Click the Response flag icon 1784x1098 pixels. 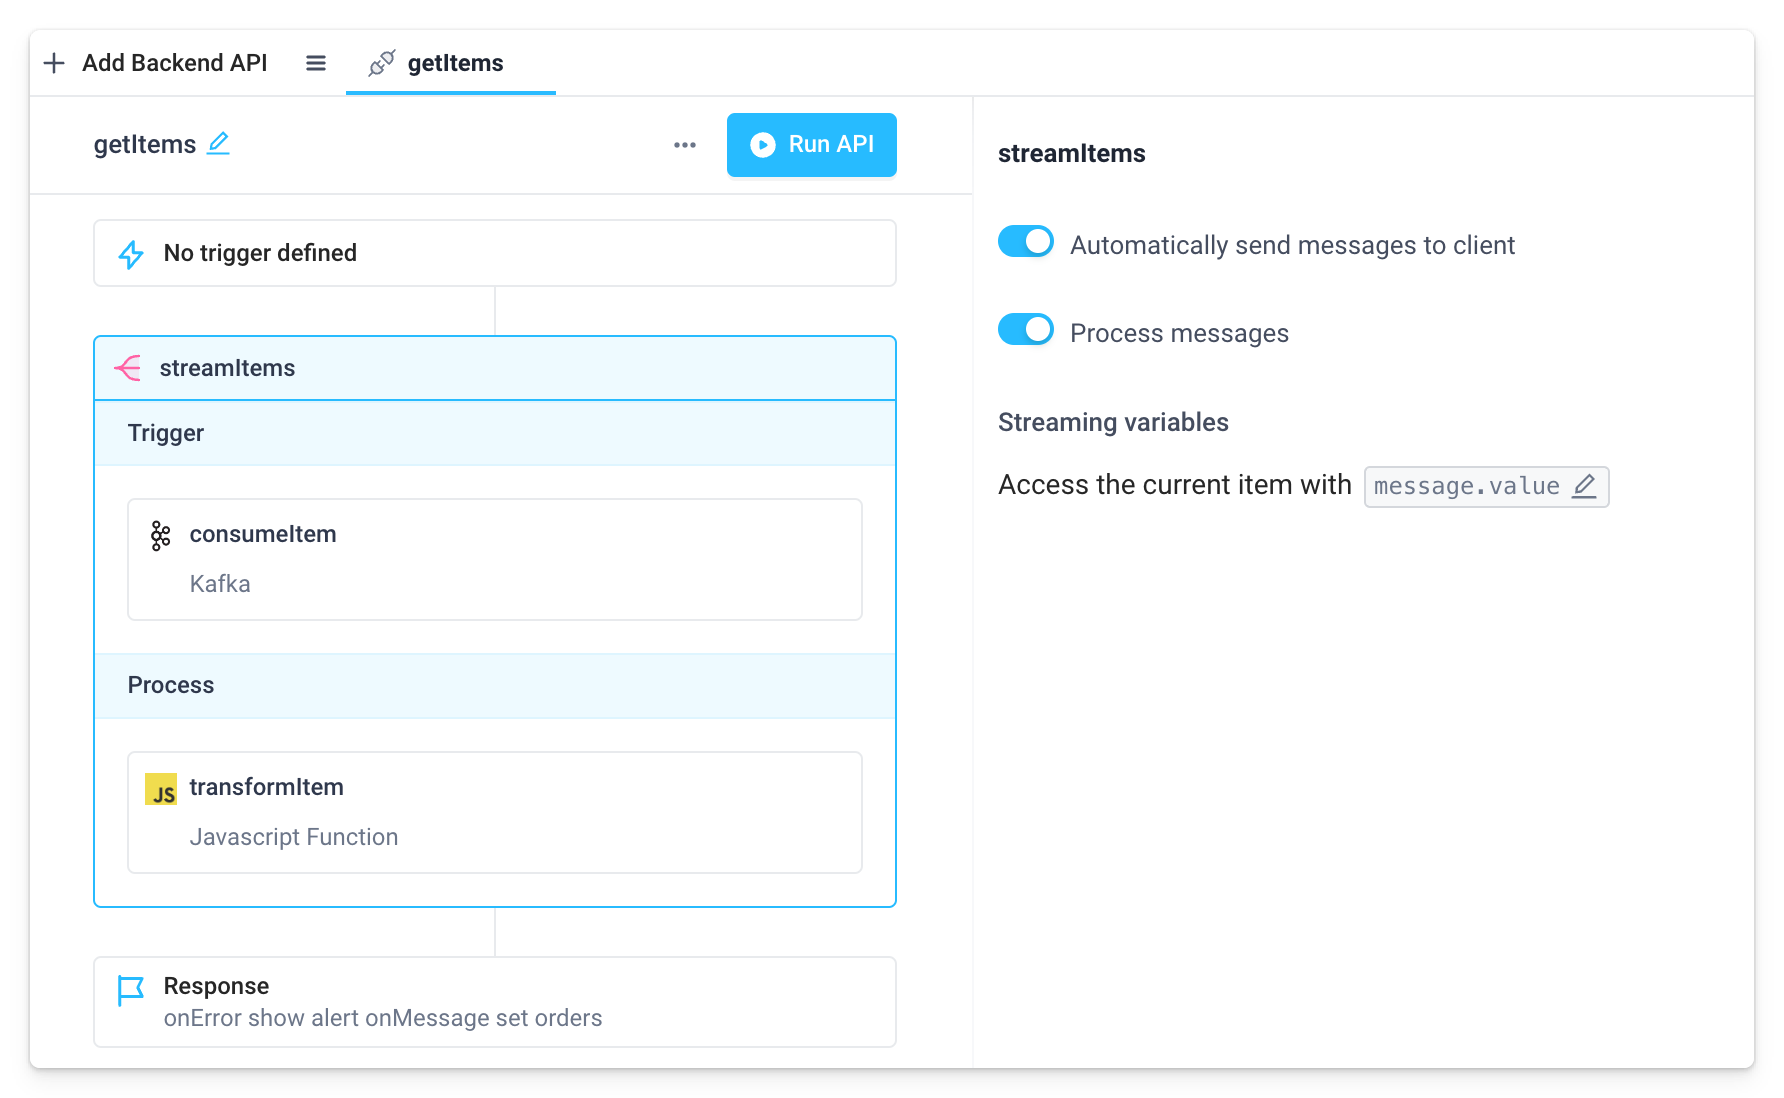tap(131, 990)
